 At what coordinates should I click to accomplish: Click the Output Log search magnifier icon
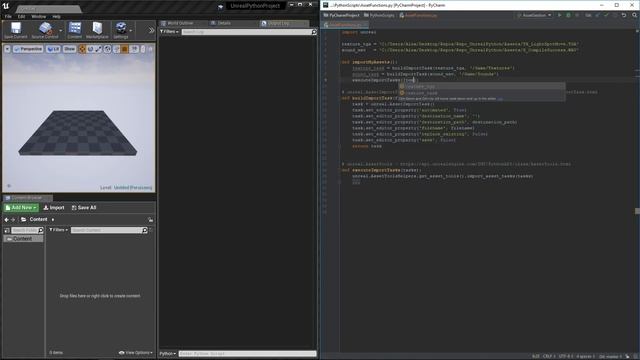pyautogui.click(x=314, y=31)
